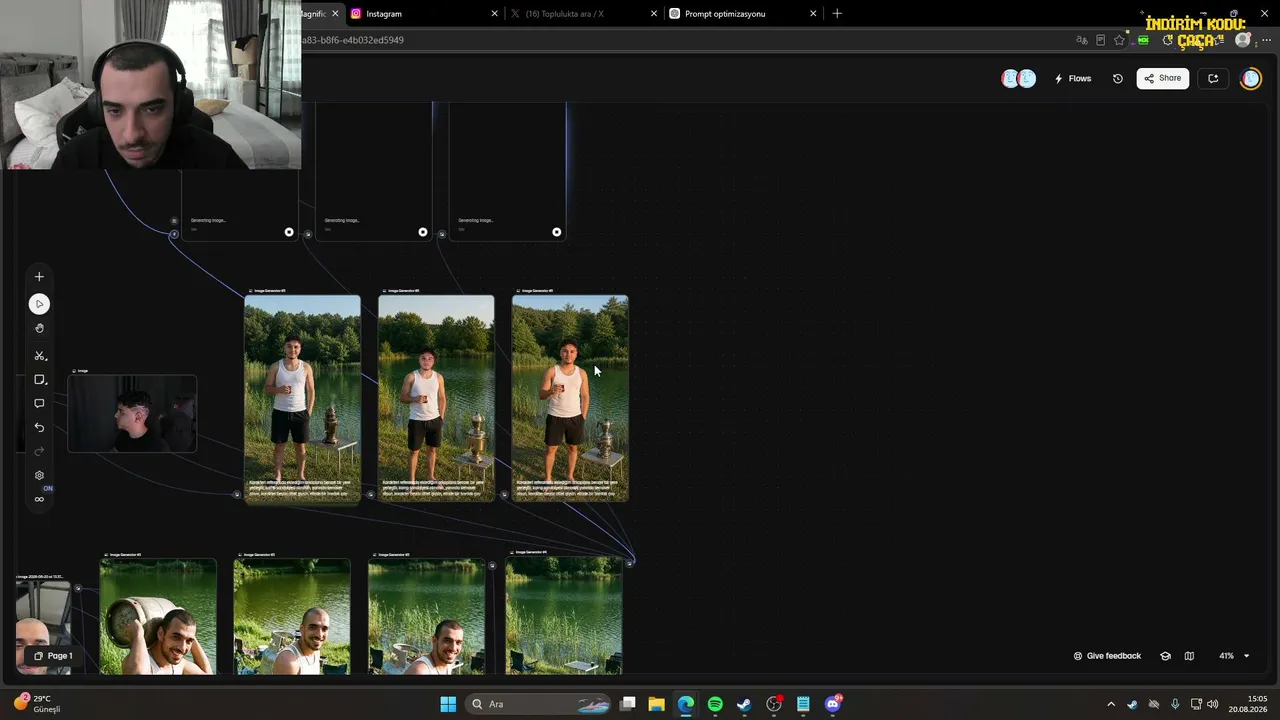The image size is (1280, 720).
Task: Toggle the minimap icon
Action: point(1189,656)
